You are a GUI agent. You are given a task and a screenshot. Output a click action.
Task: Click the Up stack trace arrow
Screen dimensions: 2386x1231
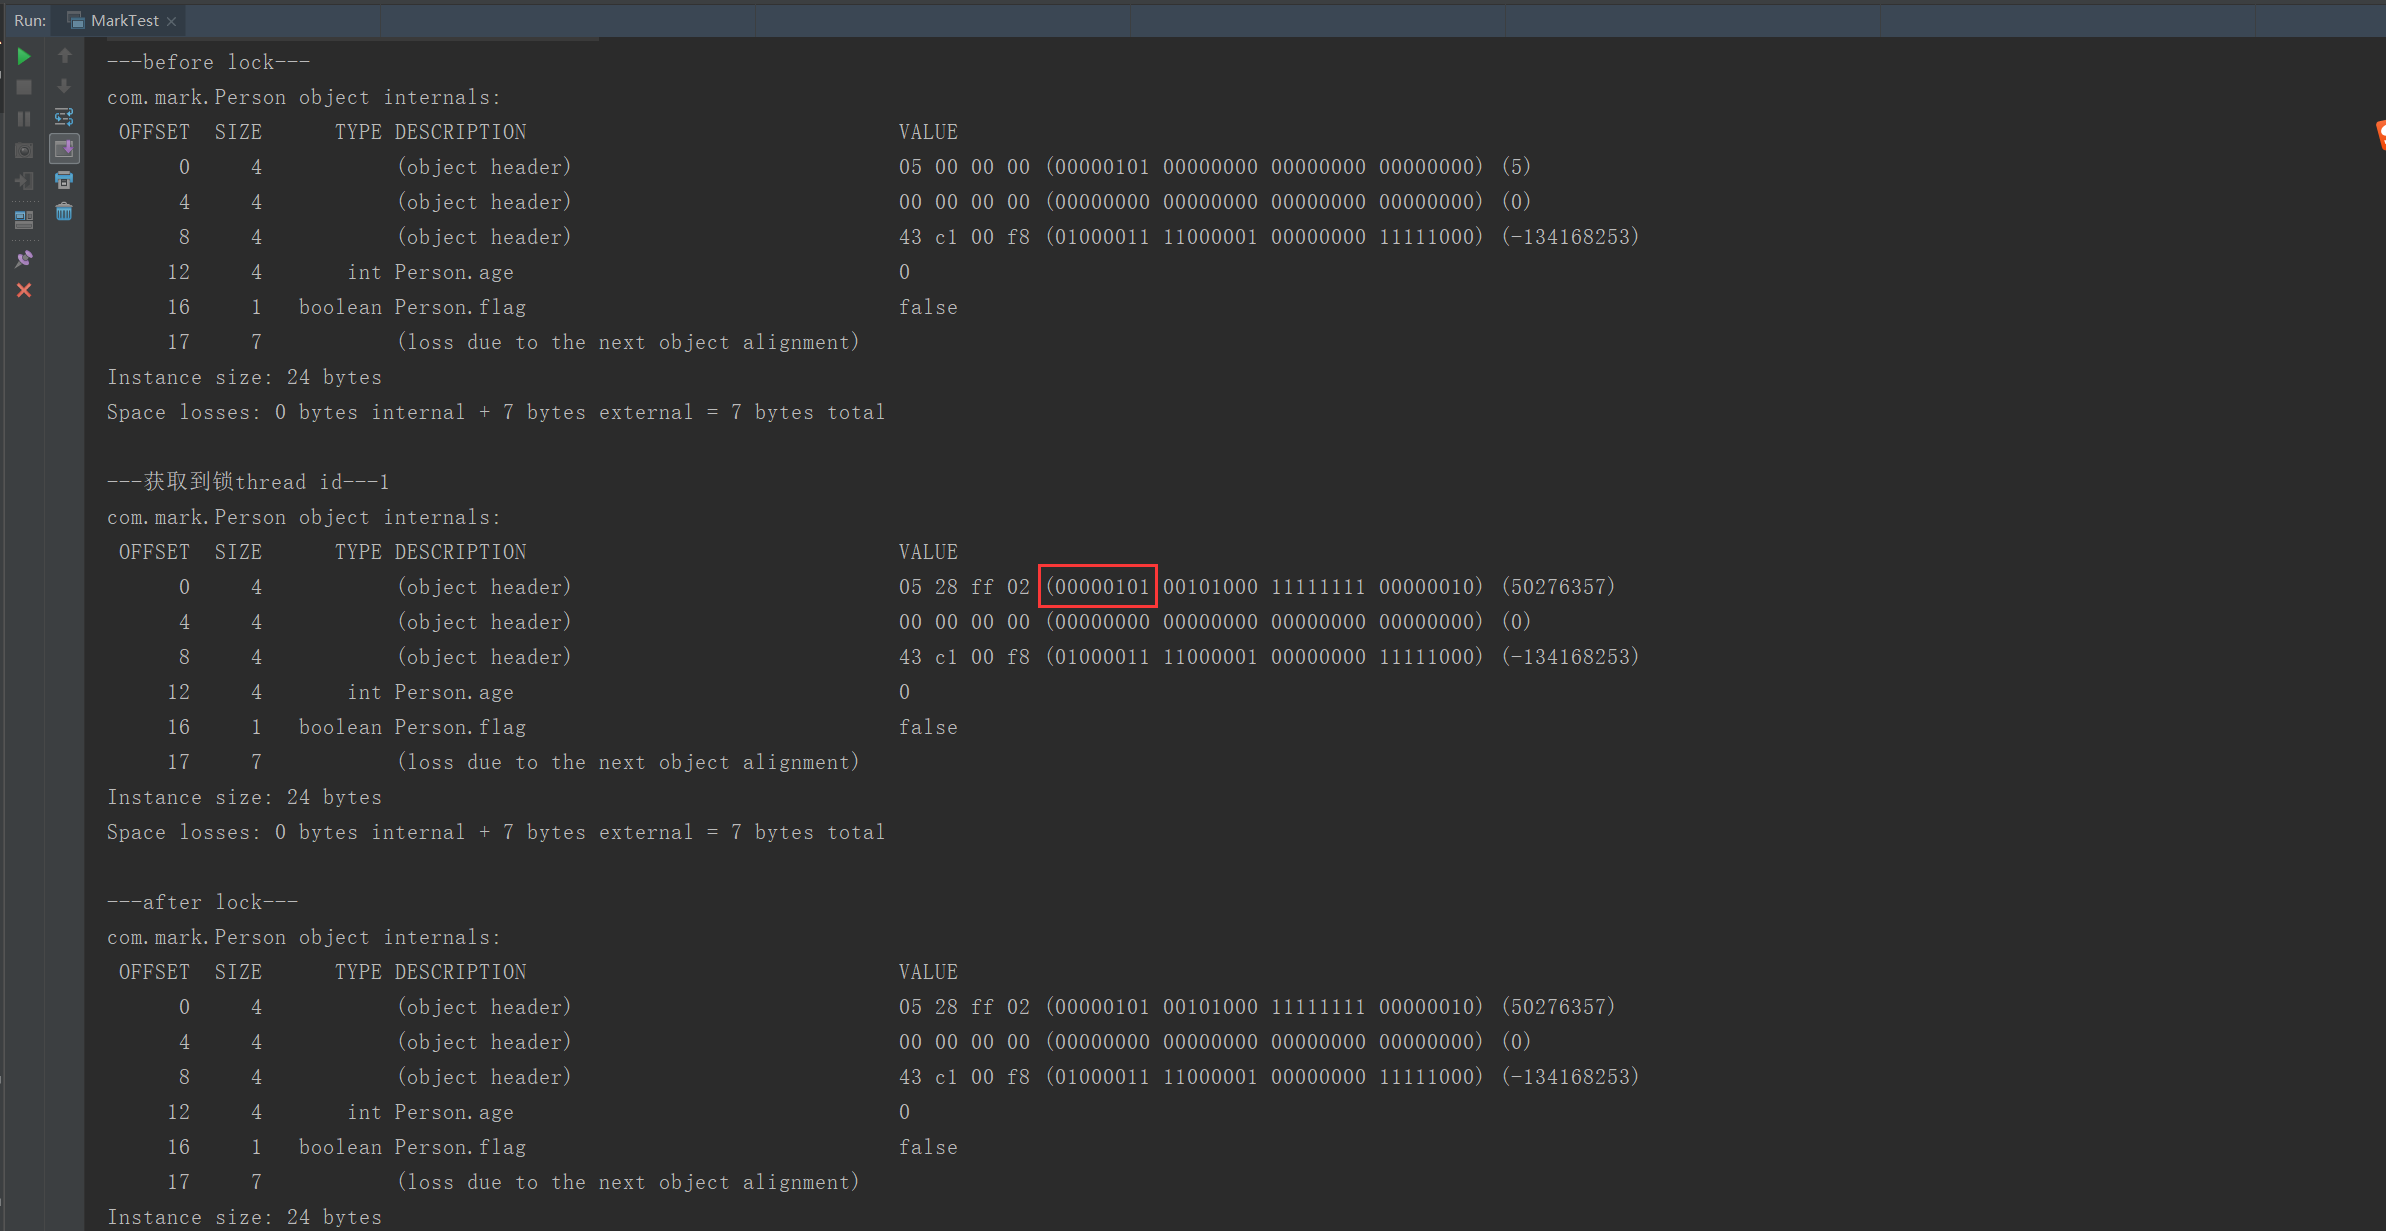[64, 56]
